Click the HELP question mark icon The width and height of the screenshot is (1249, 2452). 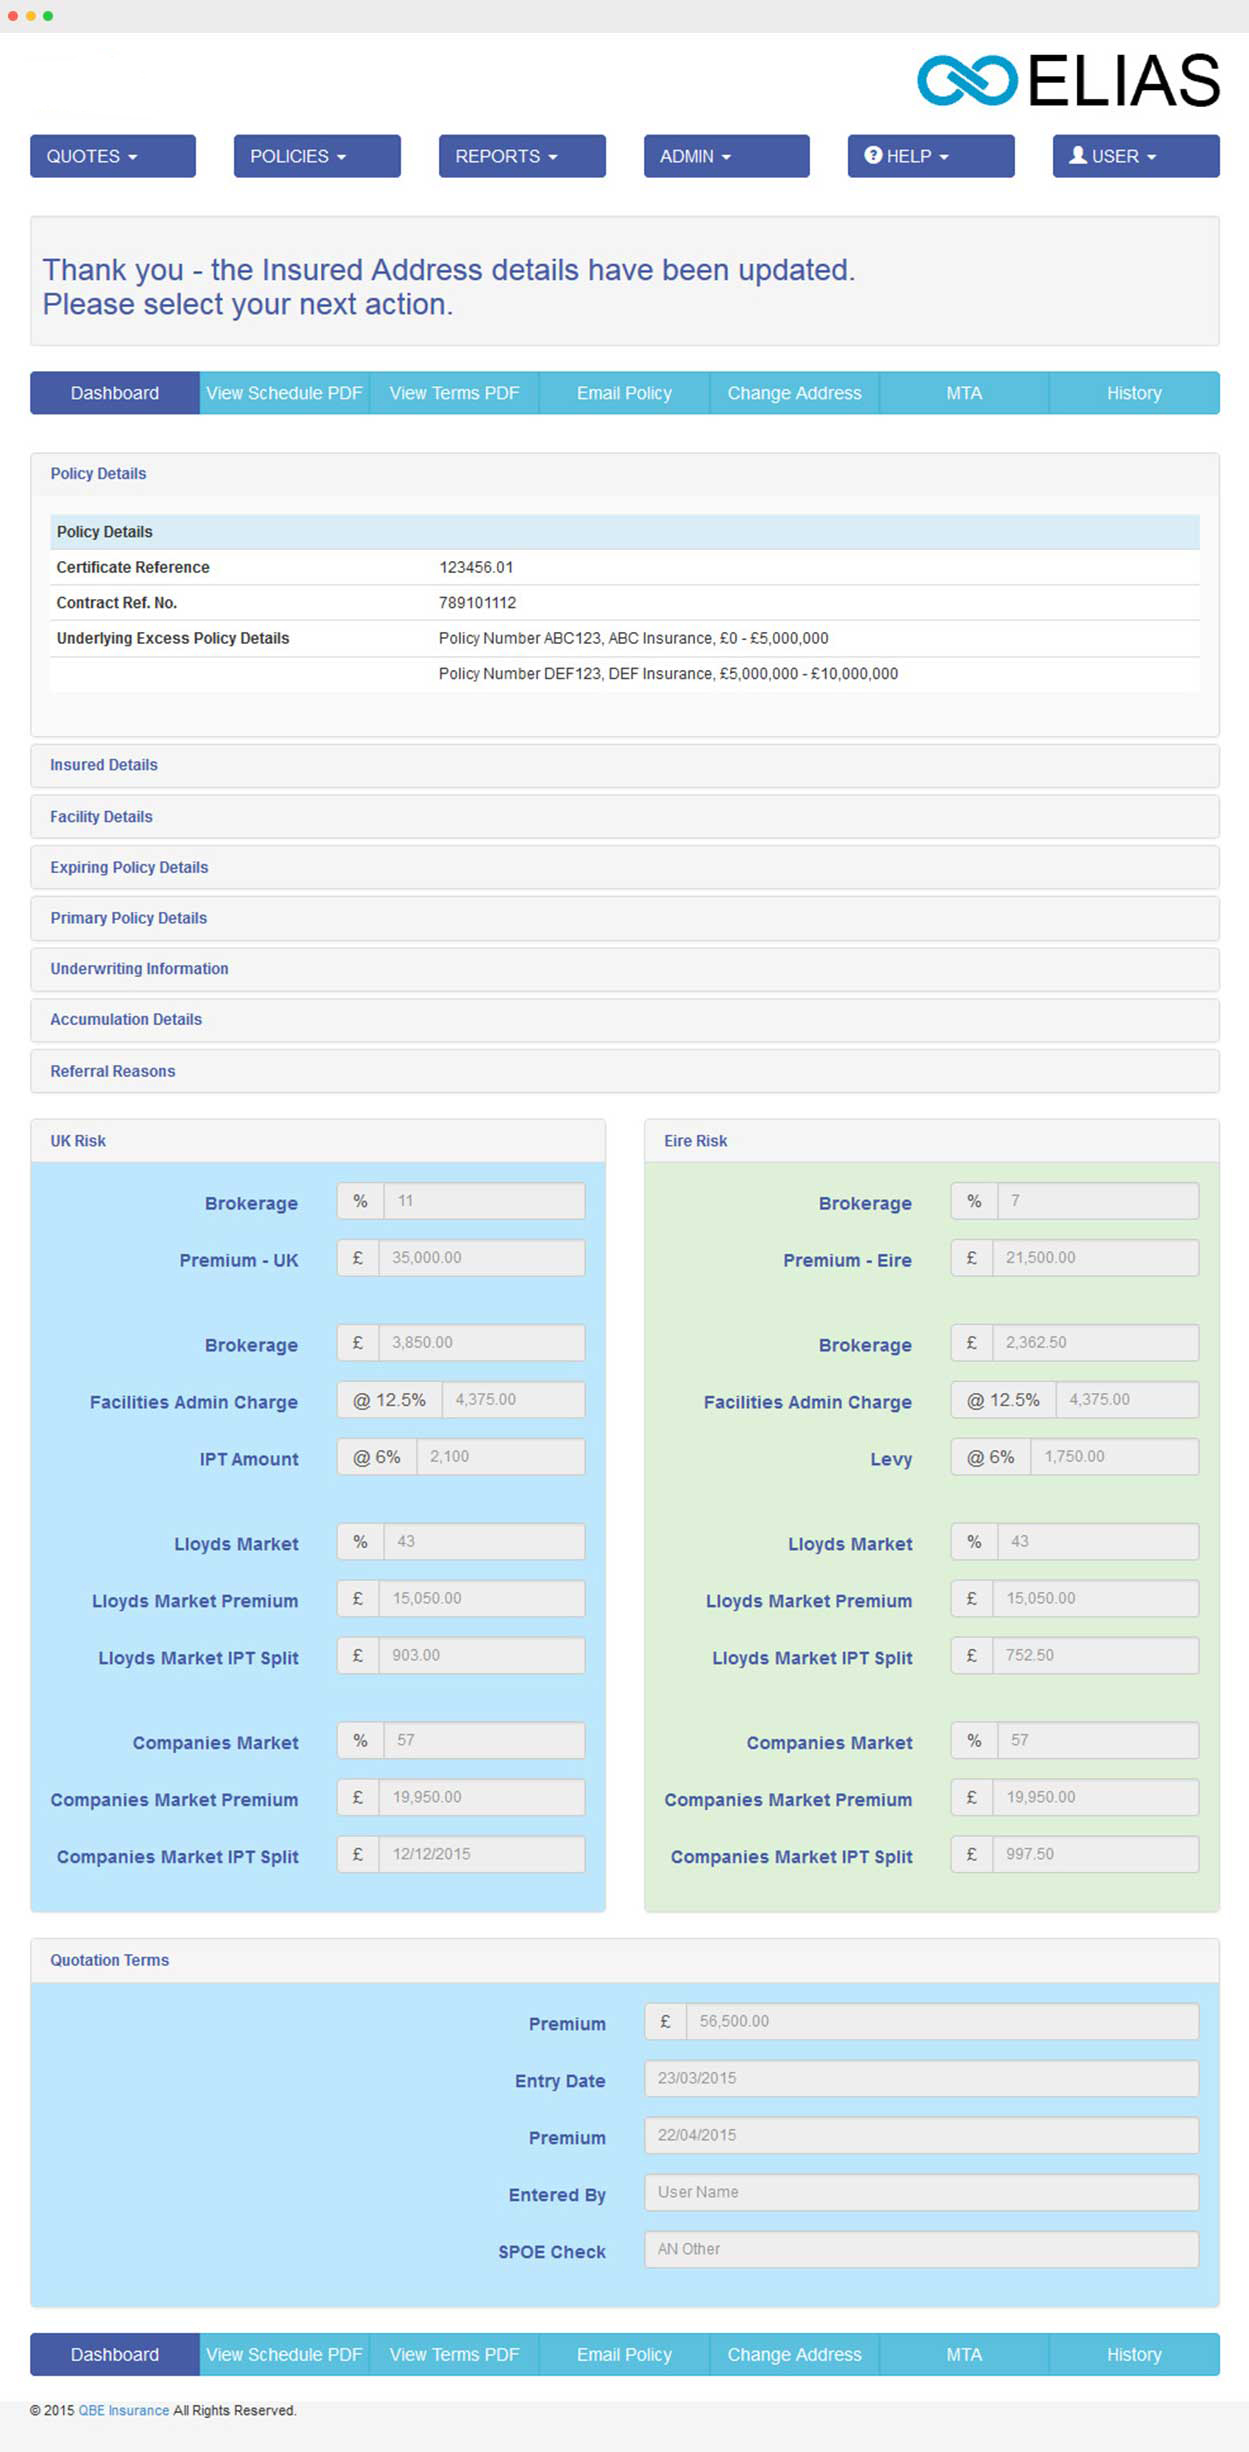[872, 155]
